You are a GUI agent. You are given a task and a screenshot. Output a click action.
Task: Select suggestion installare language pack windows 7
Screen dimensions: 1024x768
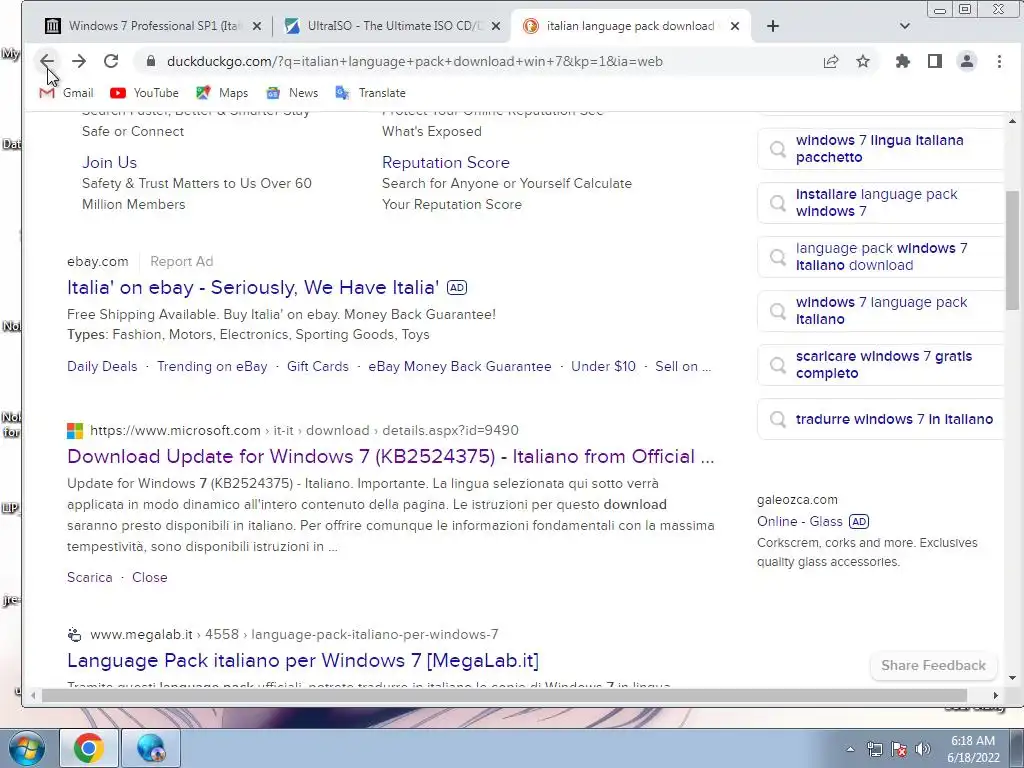point(880,203)
